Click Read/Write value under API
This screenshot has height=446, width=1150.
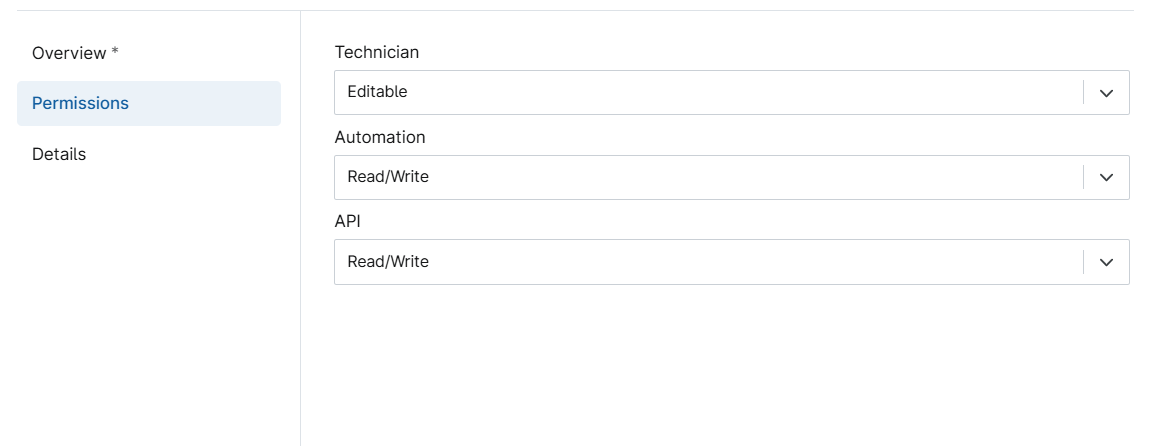click(x=388, y=261)
